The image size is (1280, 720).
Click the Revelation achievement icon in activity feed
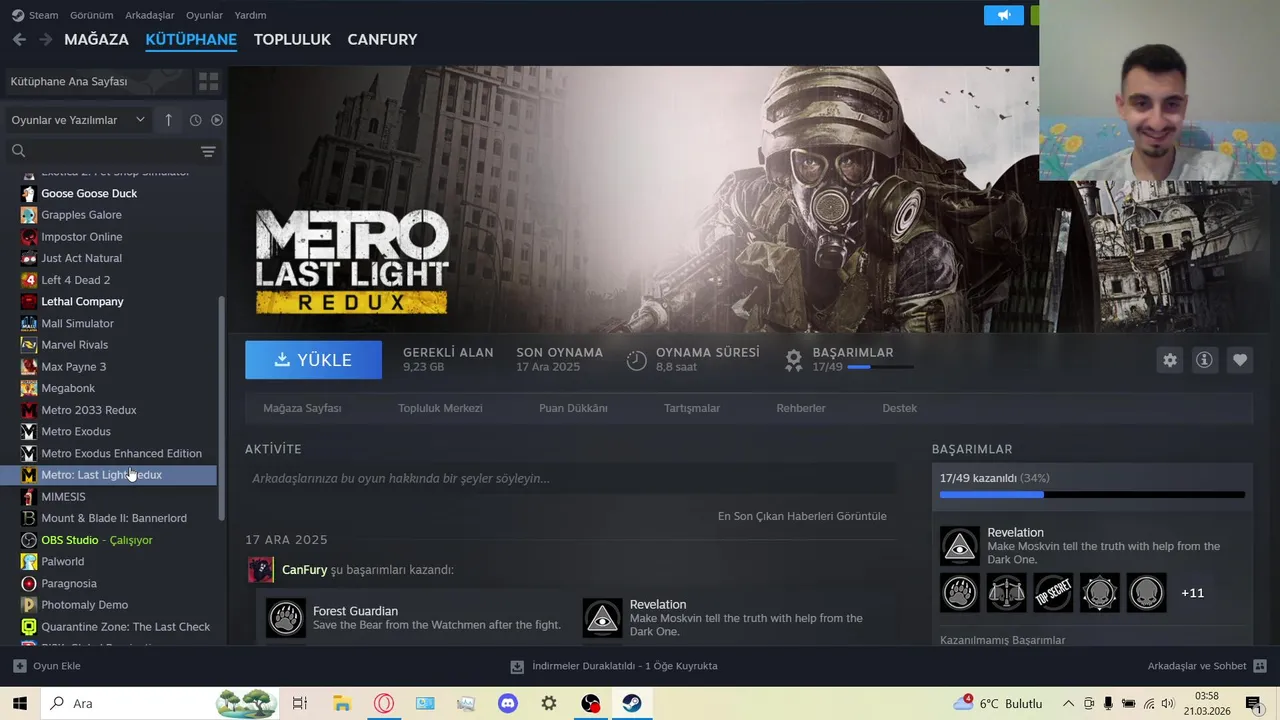click(x=602, y=618)
